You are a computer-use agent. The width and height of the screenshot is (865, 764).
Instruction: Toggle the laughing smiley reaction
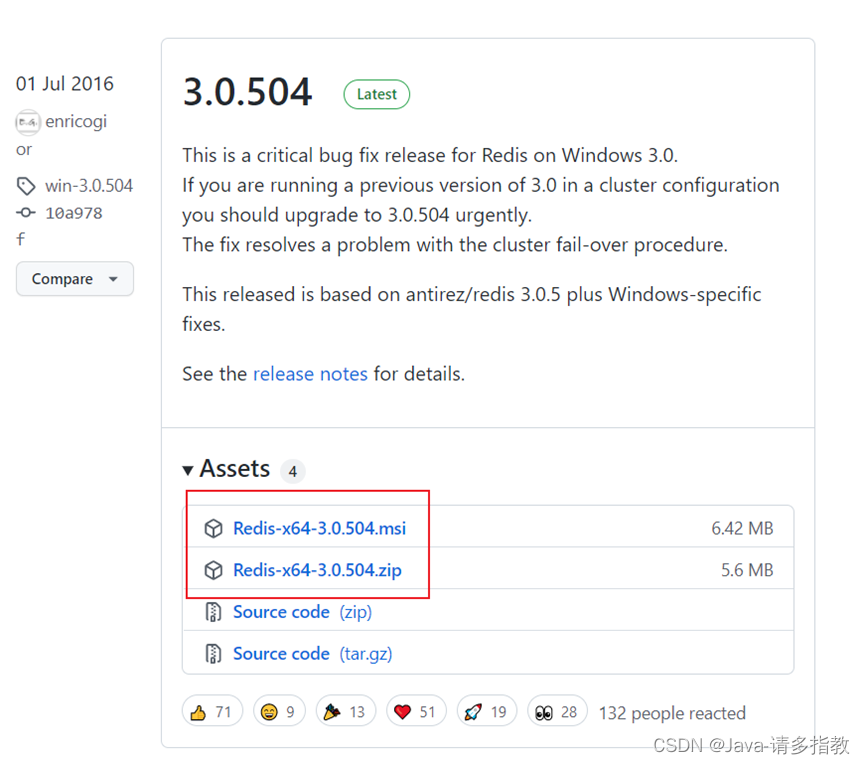tap(279, 712)
